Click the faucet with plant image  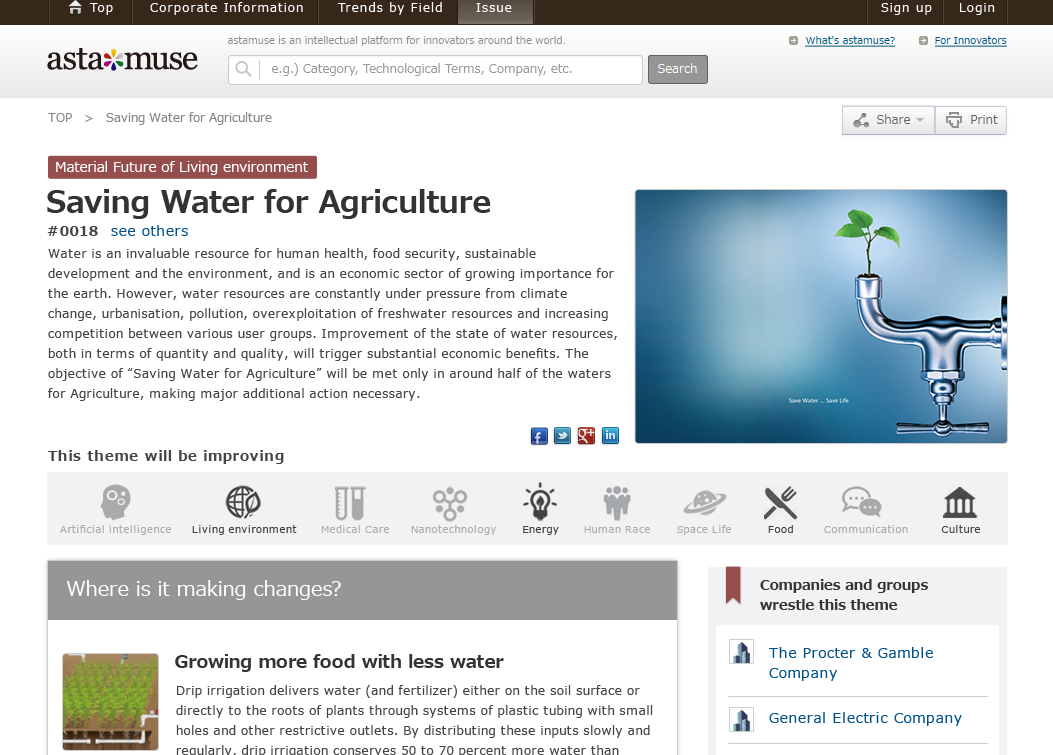[x=821, y=316]
